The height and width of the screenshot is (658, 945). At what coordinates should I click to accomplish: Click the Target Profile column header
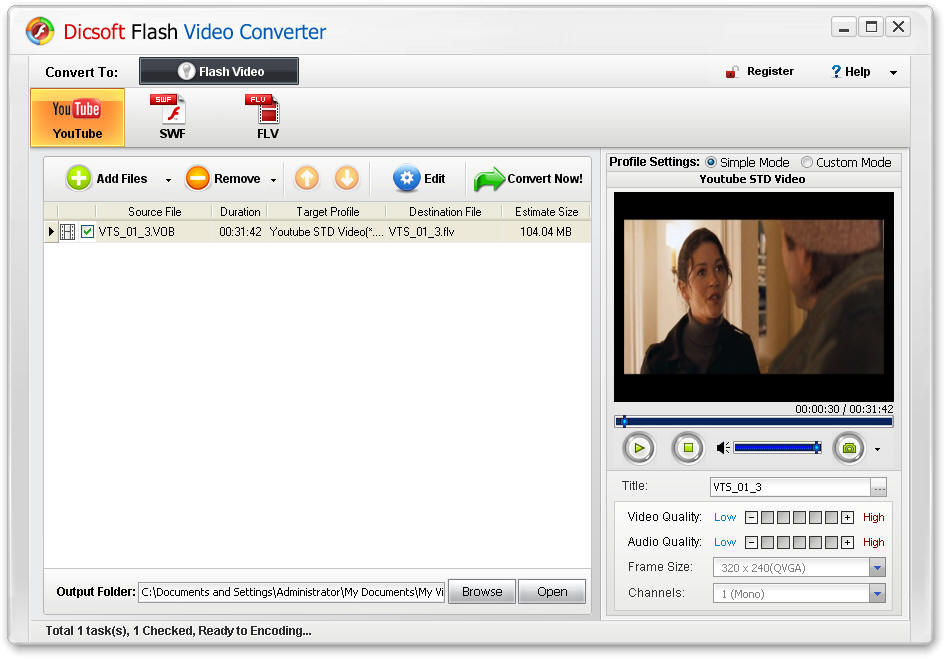click(327, 212)
